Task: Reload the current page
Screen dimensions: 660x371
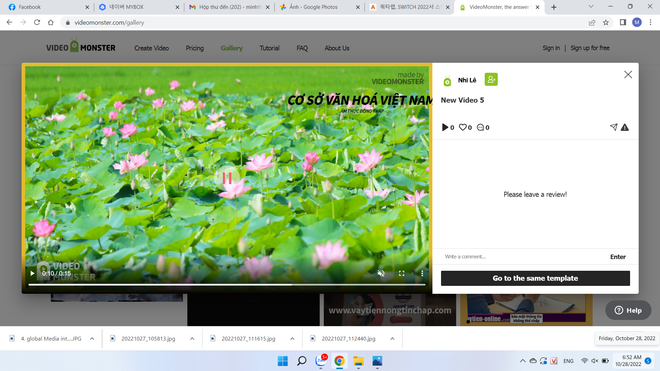Action: click(x=37, y=22)
